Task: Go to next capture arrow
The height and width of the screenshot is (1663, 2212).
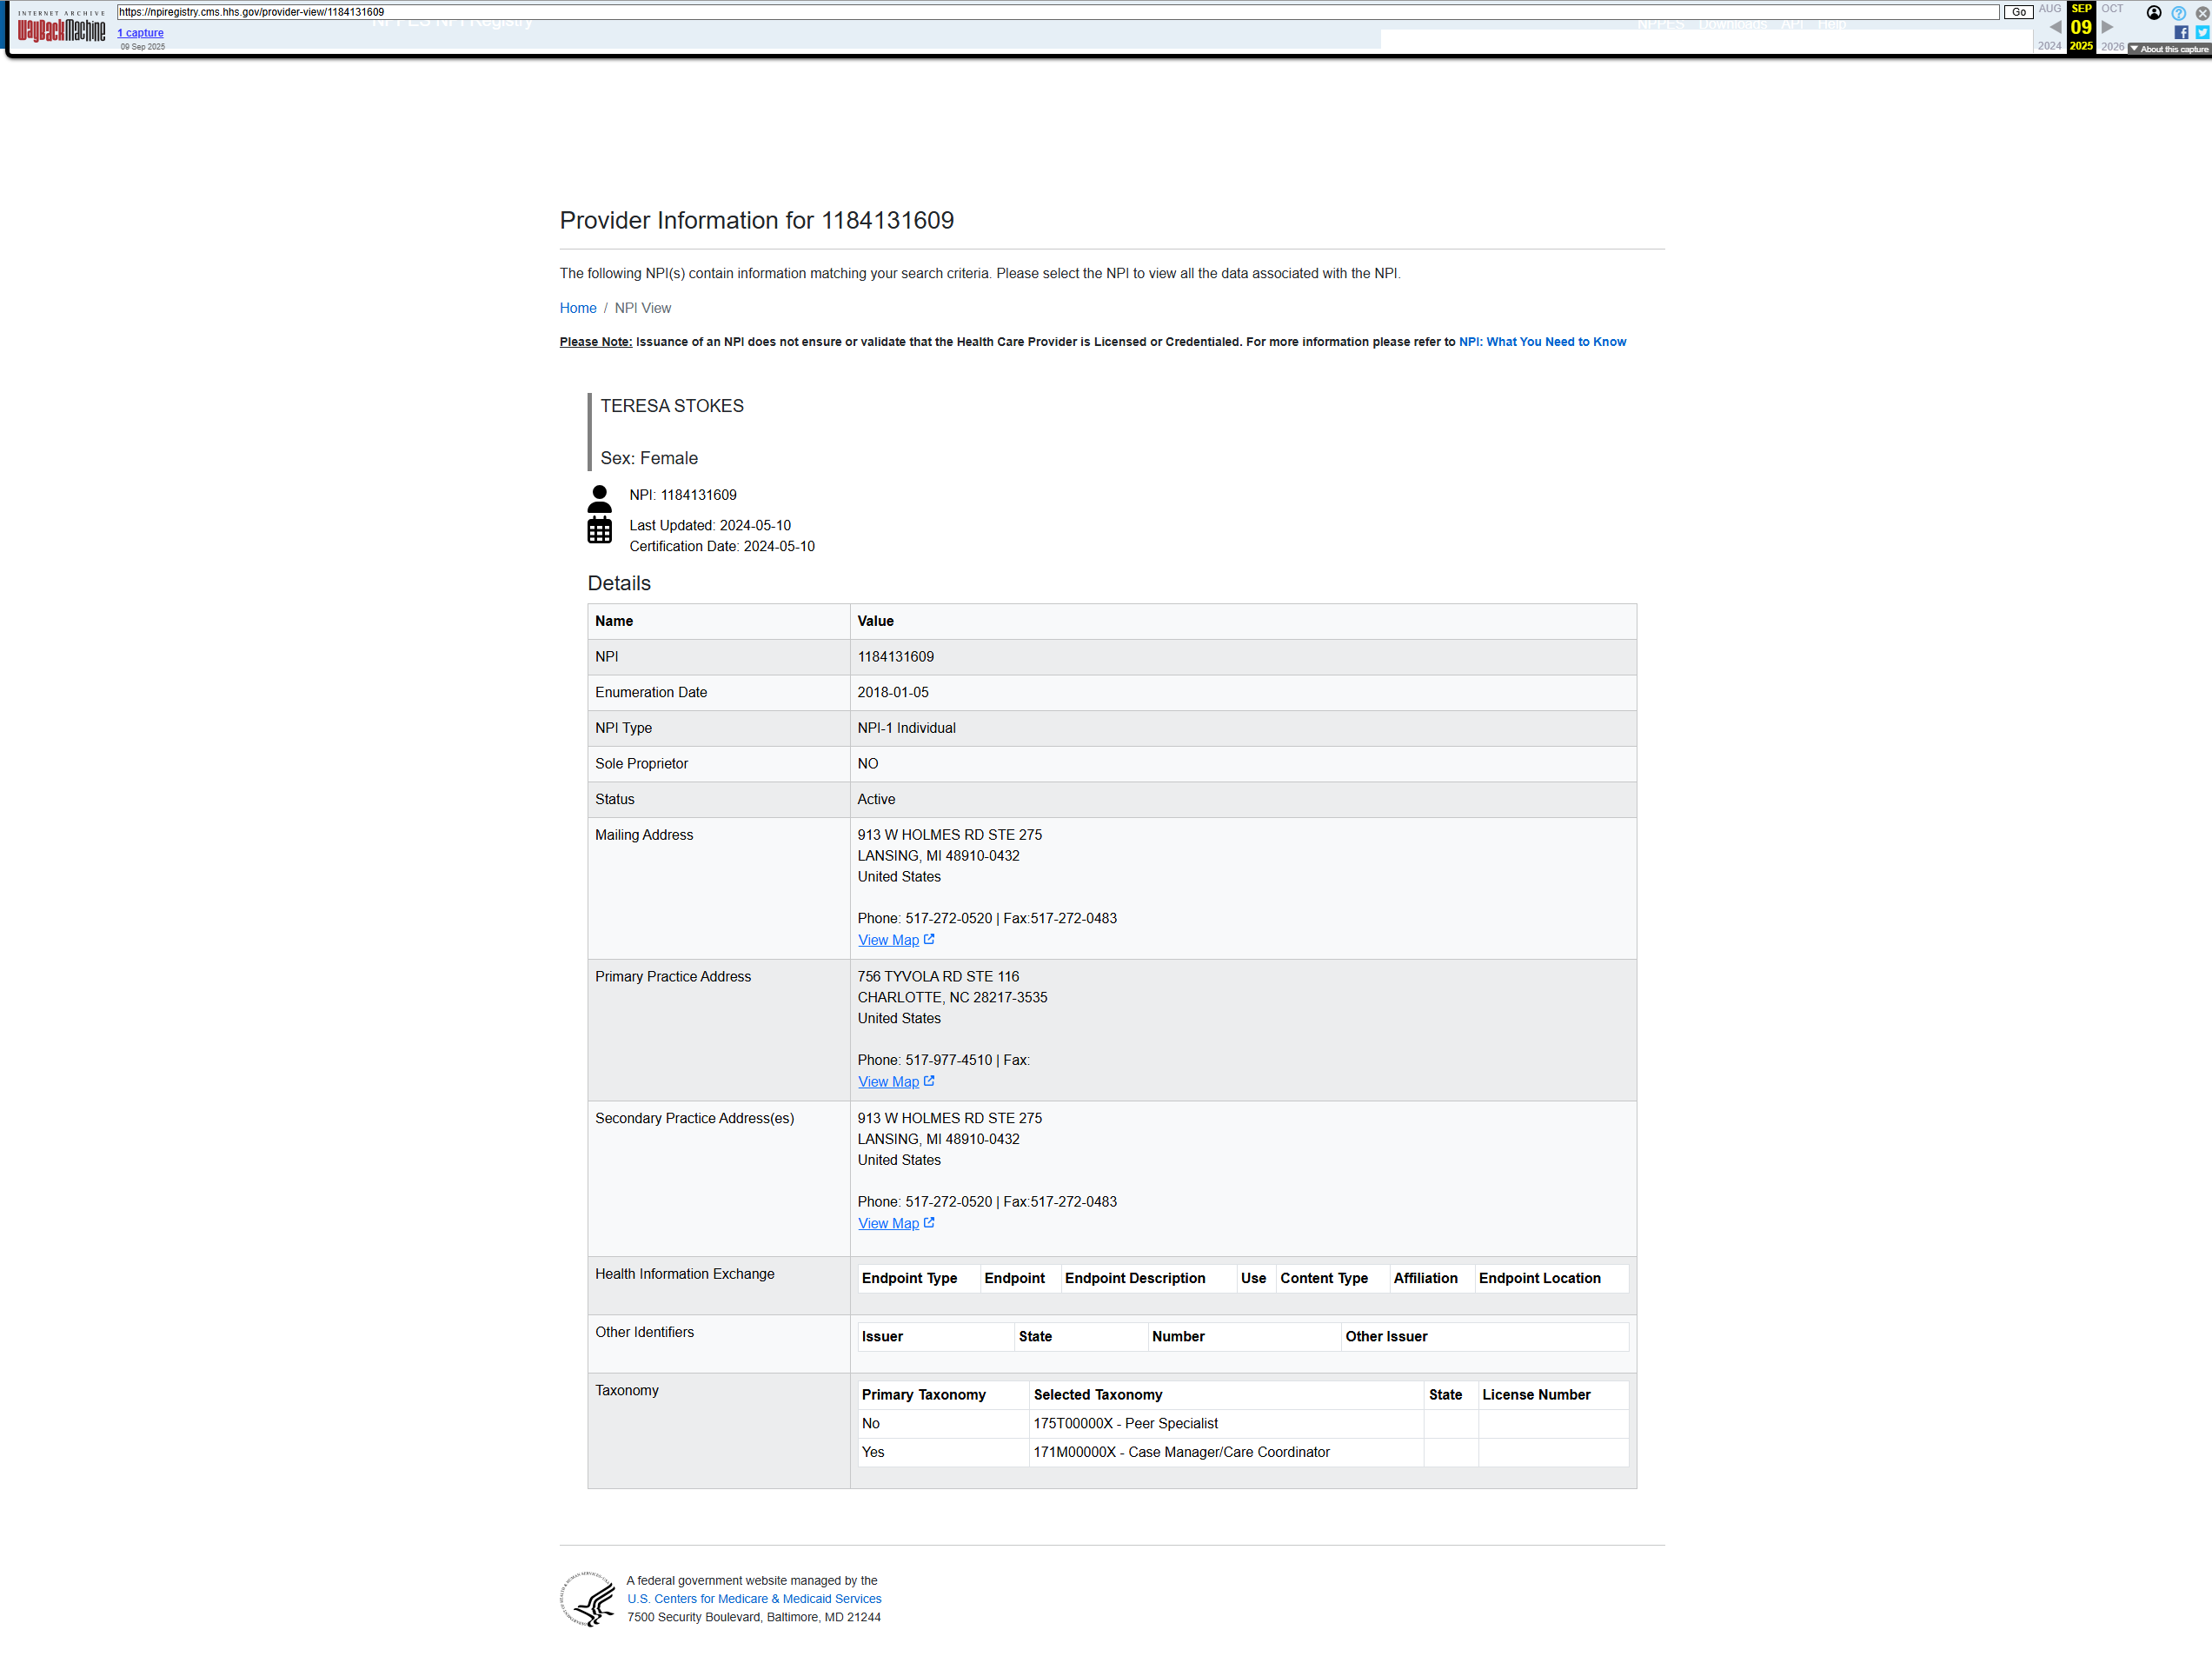Action: pos(2107,27)
